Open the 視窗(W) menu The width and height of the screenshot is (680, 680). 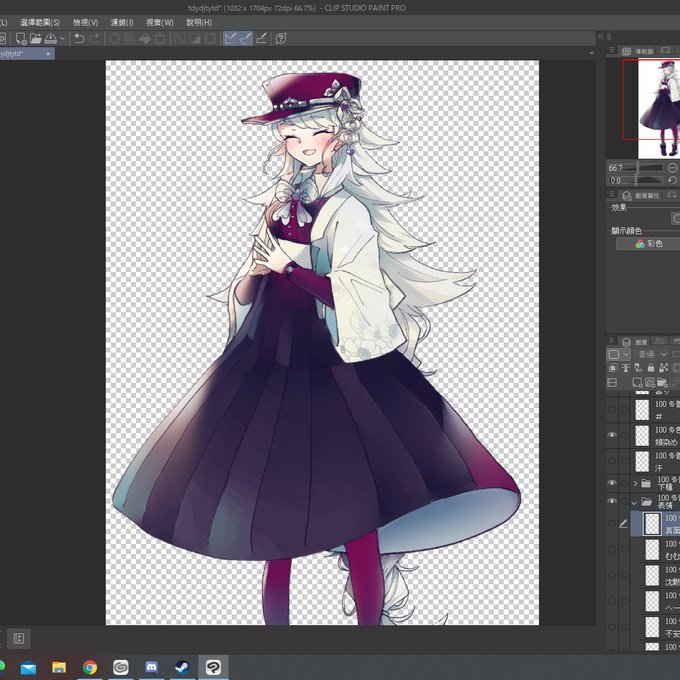click(160, 23)
